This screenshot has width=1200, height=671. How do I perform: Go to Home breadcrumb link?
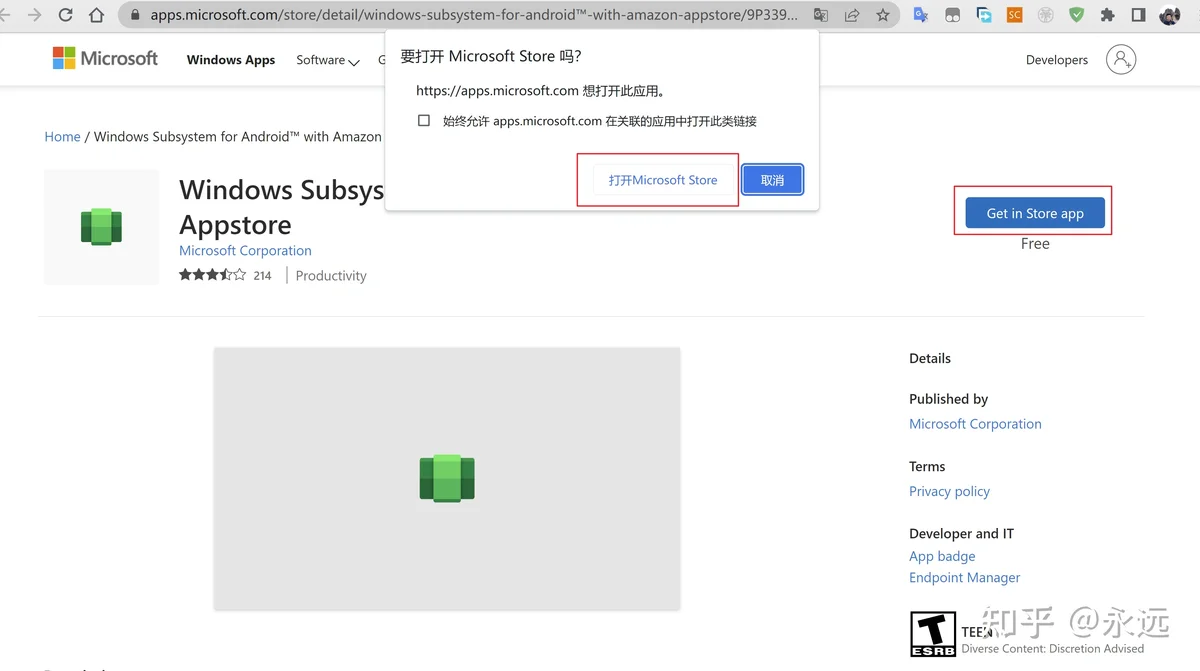(62, 136)
